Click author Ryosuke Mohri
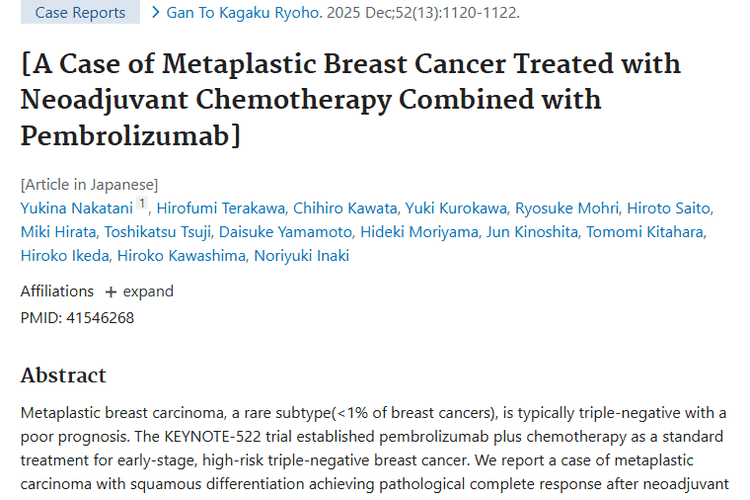The height and width of the screenshot is (500, 750). point(566,208)
